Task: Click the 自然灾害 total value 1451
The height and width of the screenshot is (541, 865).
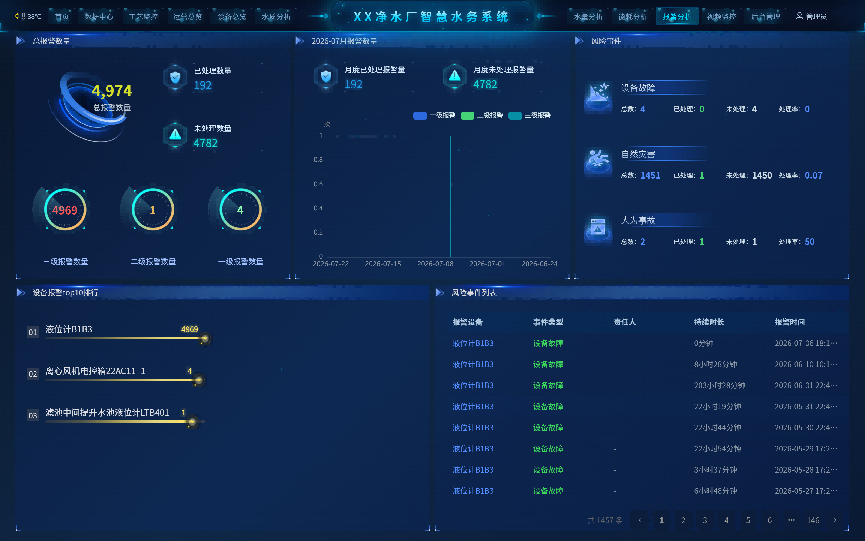Action: [650, 175]
